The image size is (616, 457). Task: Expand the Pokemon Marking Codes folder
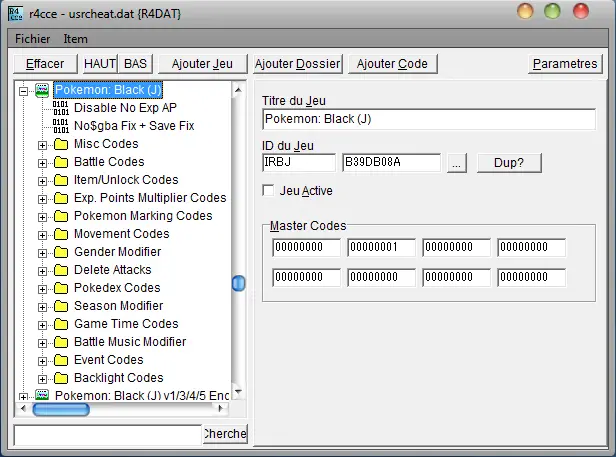pos(42,217)
